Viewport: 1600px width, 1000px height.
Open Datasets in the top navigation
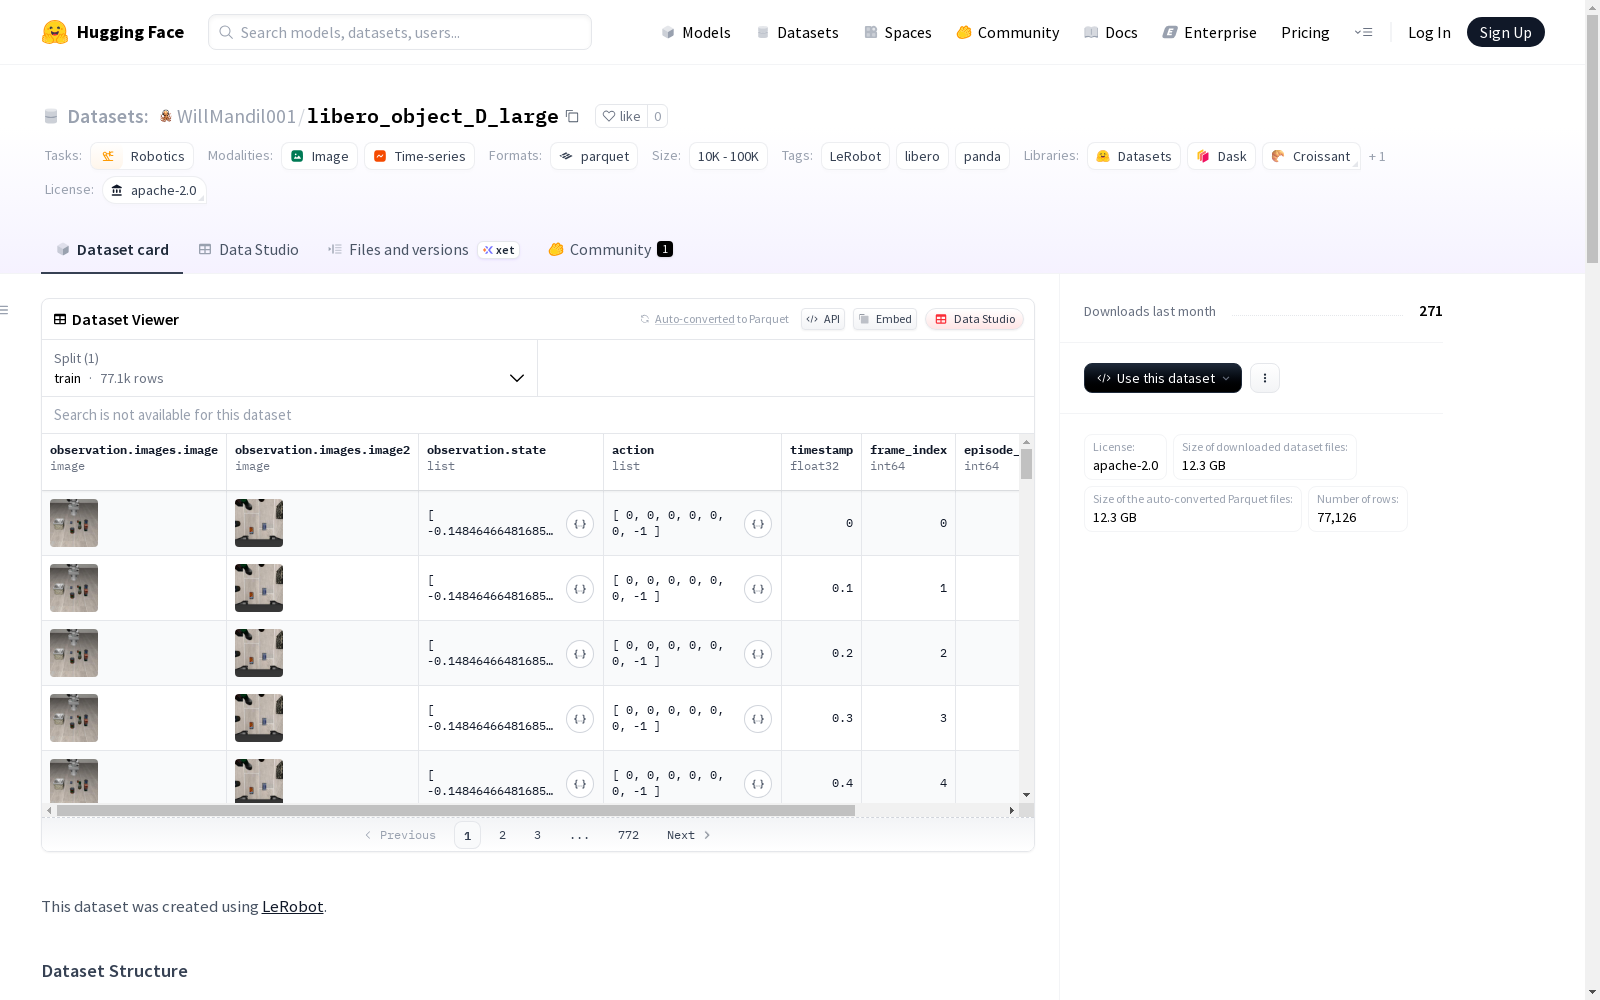(798, 32)
